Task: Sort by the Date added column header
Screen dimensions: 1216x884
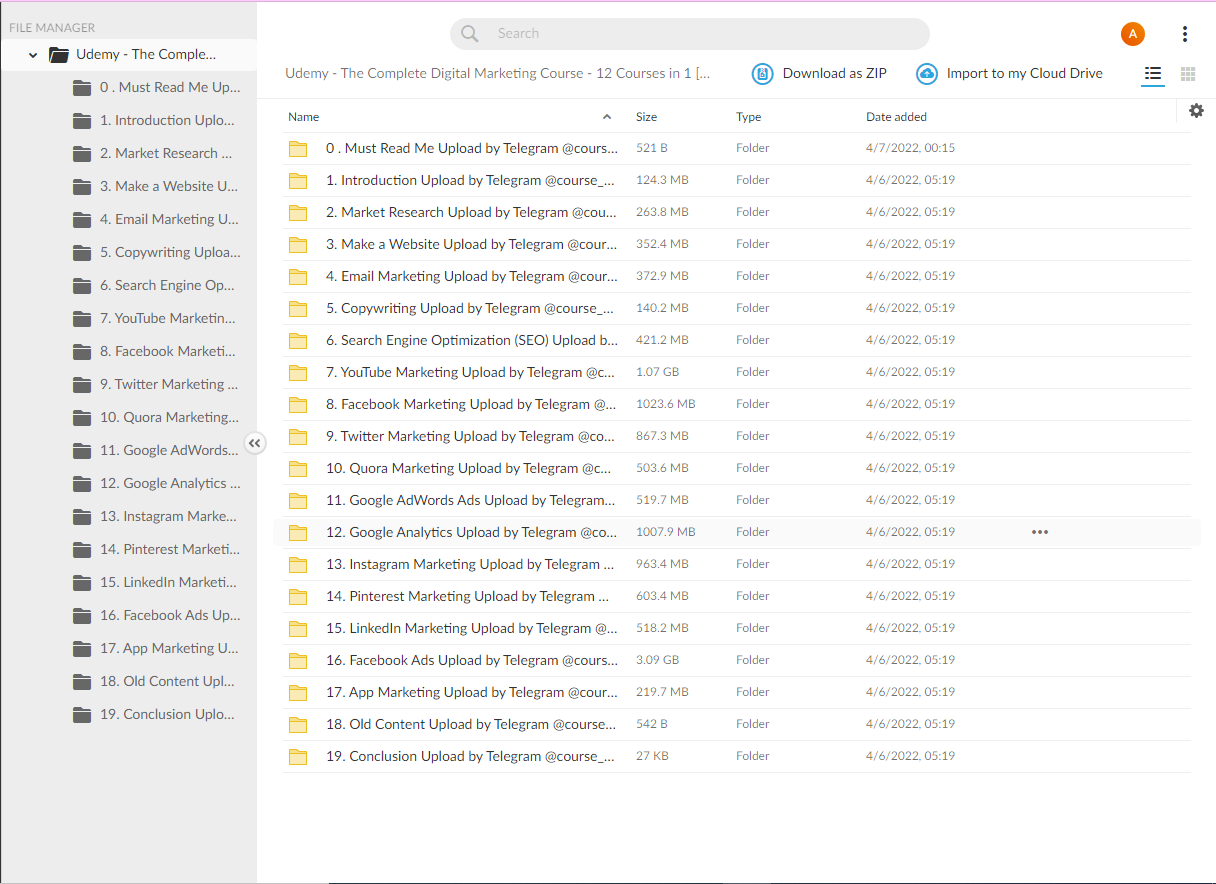Action: pos(896,117)
